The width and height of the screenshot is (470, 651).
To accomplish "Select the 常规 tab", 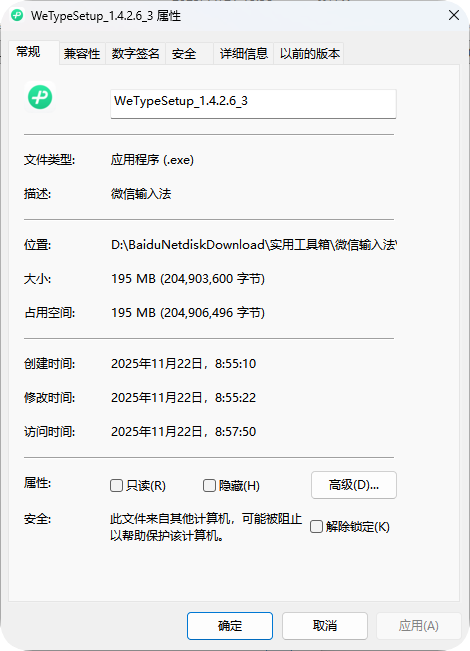I will coord(34,52).
